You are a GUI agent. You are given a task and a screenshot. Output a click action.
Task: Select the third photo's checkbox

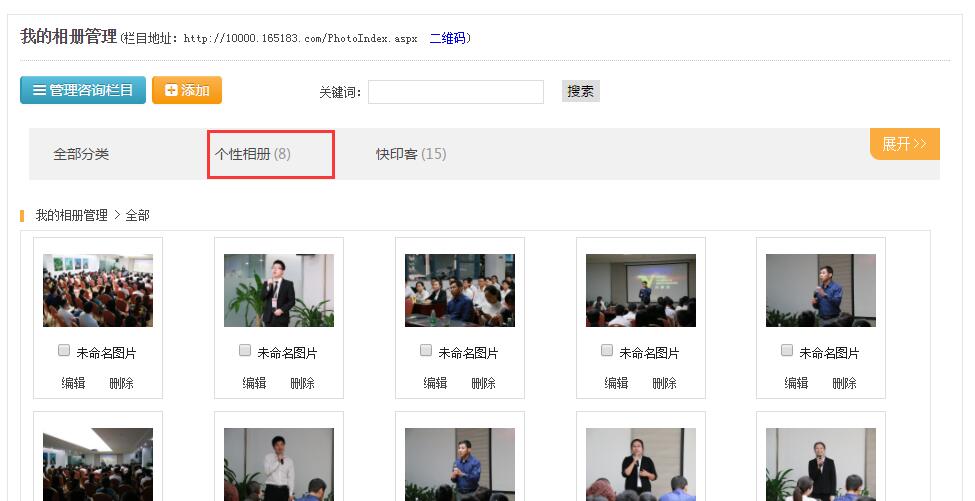[x=426, y=351]
